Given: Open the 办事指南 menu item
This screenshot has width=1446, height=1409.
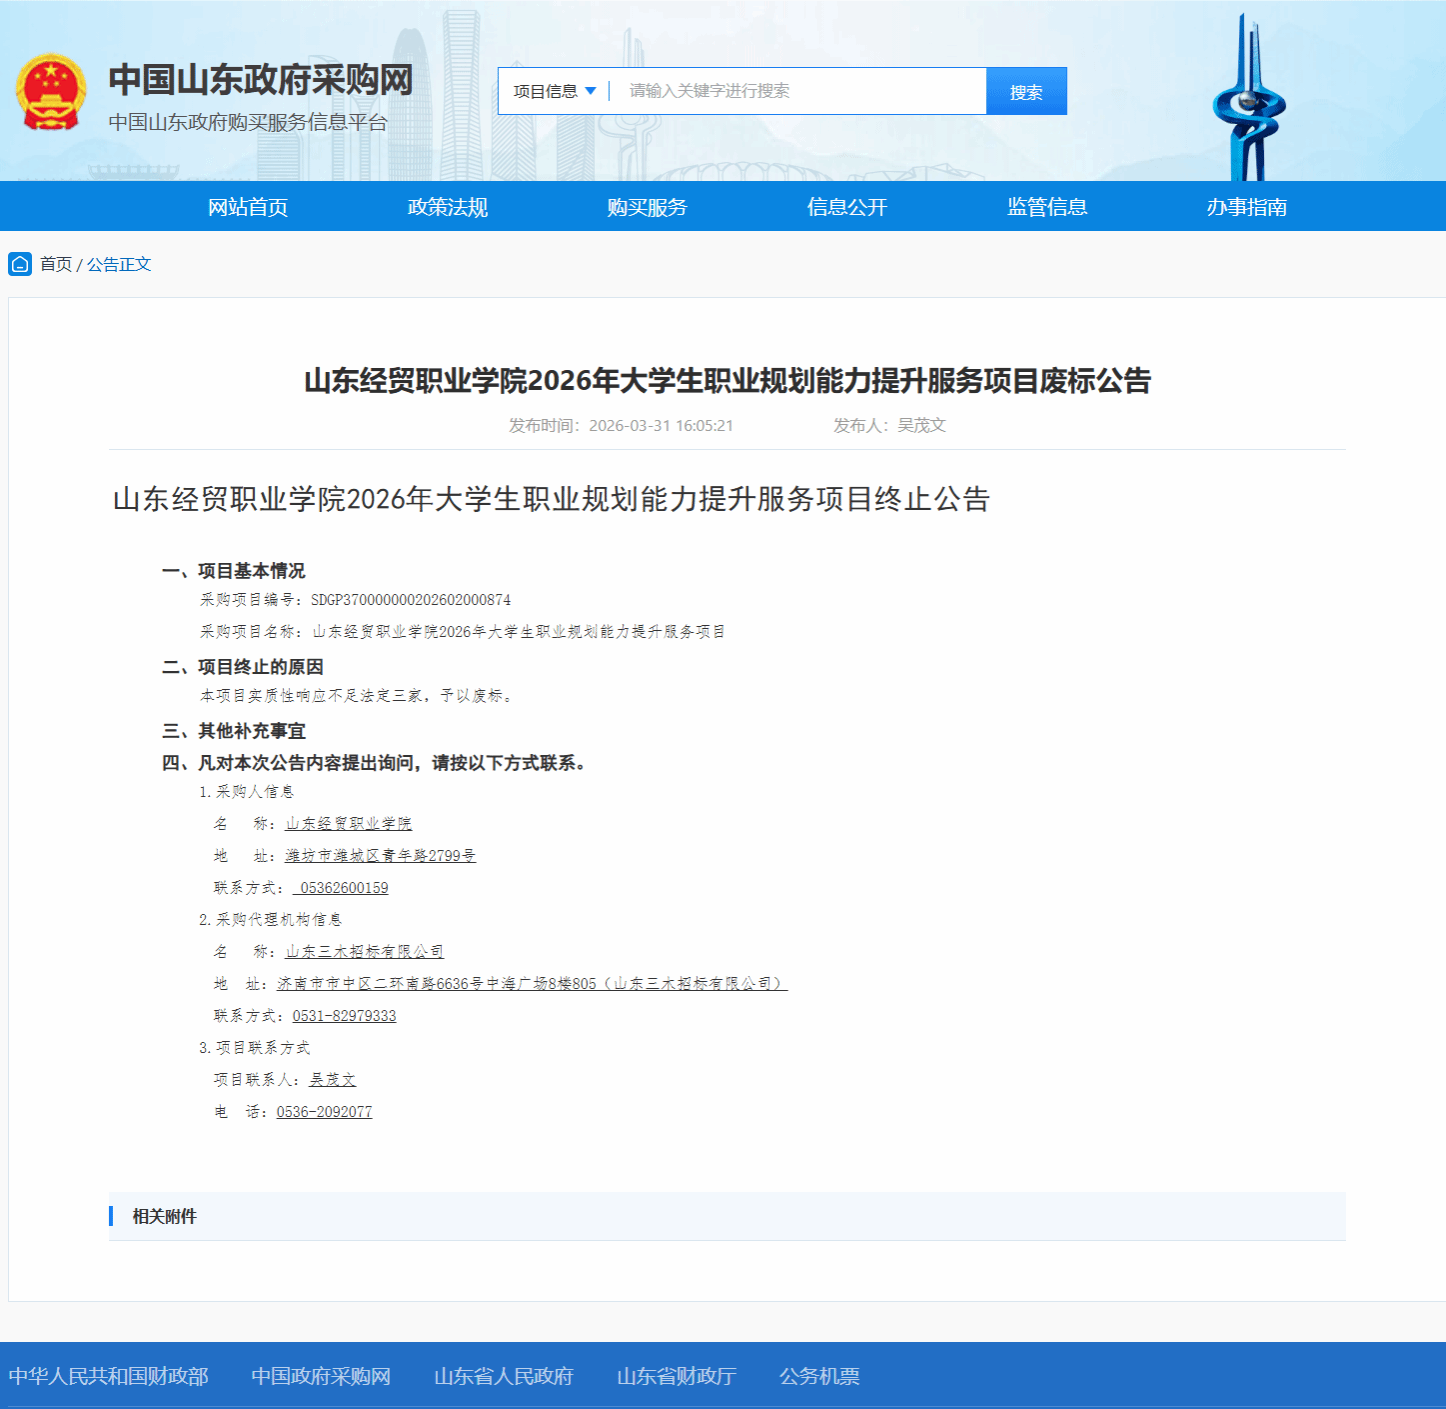Looking at the screenshot, I should pos(1246,207).
